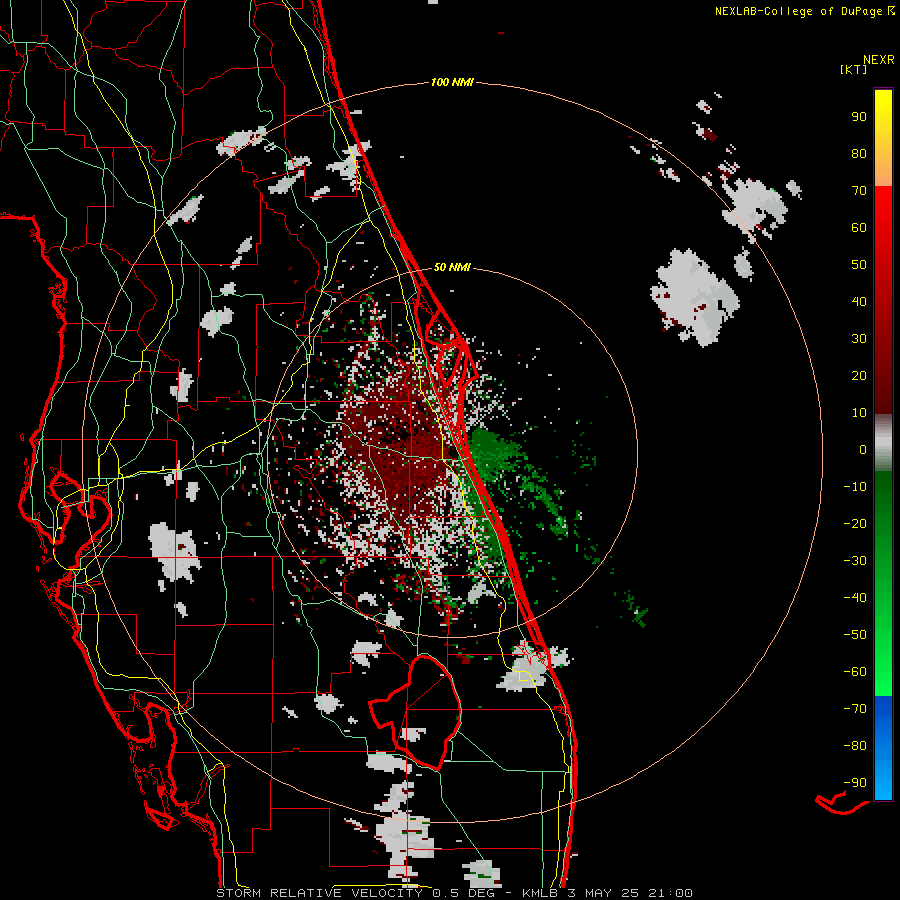Click the yellow top of velocity color bar

883,137
